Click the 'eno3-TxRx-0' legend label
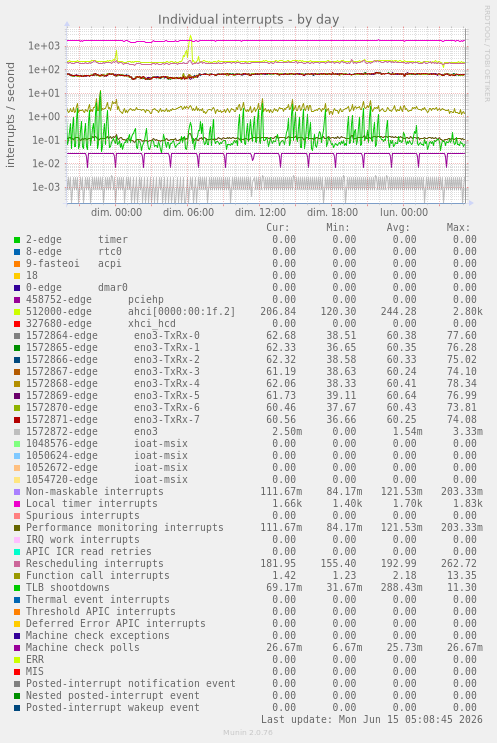The image size is (497, 743). pyautogui.click(x=167, y=336)
